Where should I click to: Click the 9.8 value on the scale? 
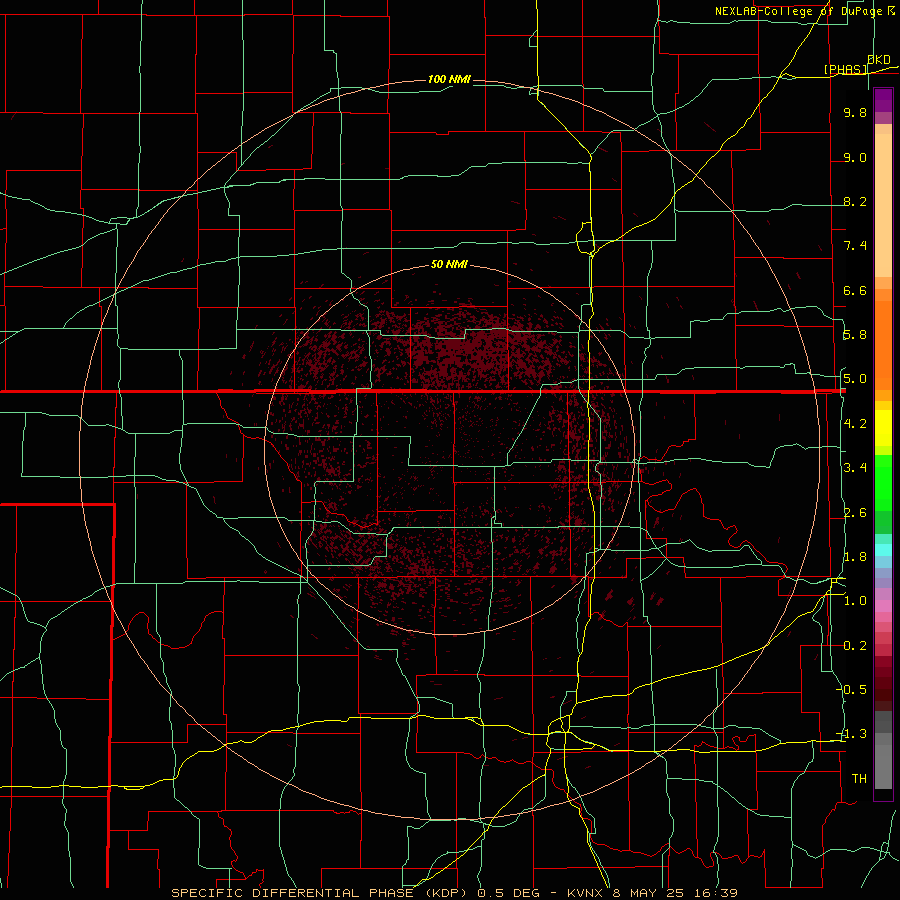[x=855, y=112]
